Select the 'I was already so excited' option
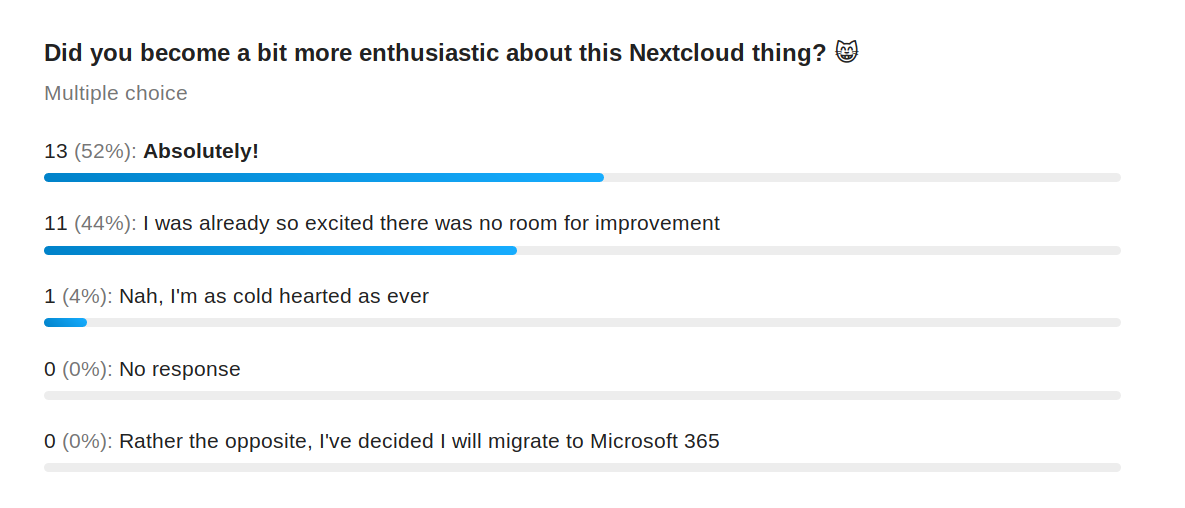The width and height of the screenshot is (1185, 508). click(x=432, y=224)
